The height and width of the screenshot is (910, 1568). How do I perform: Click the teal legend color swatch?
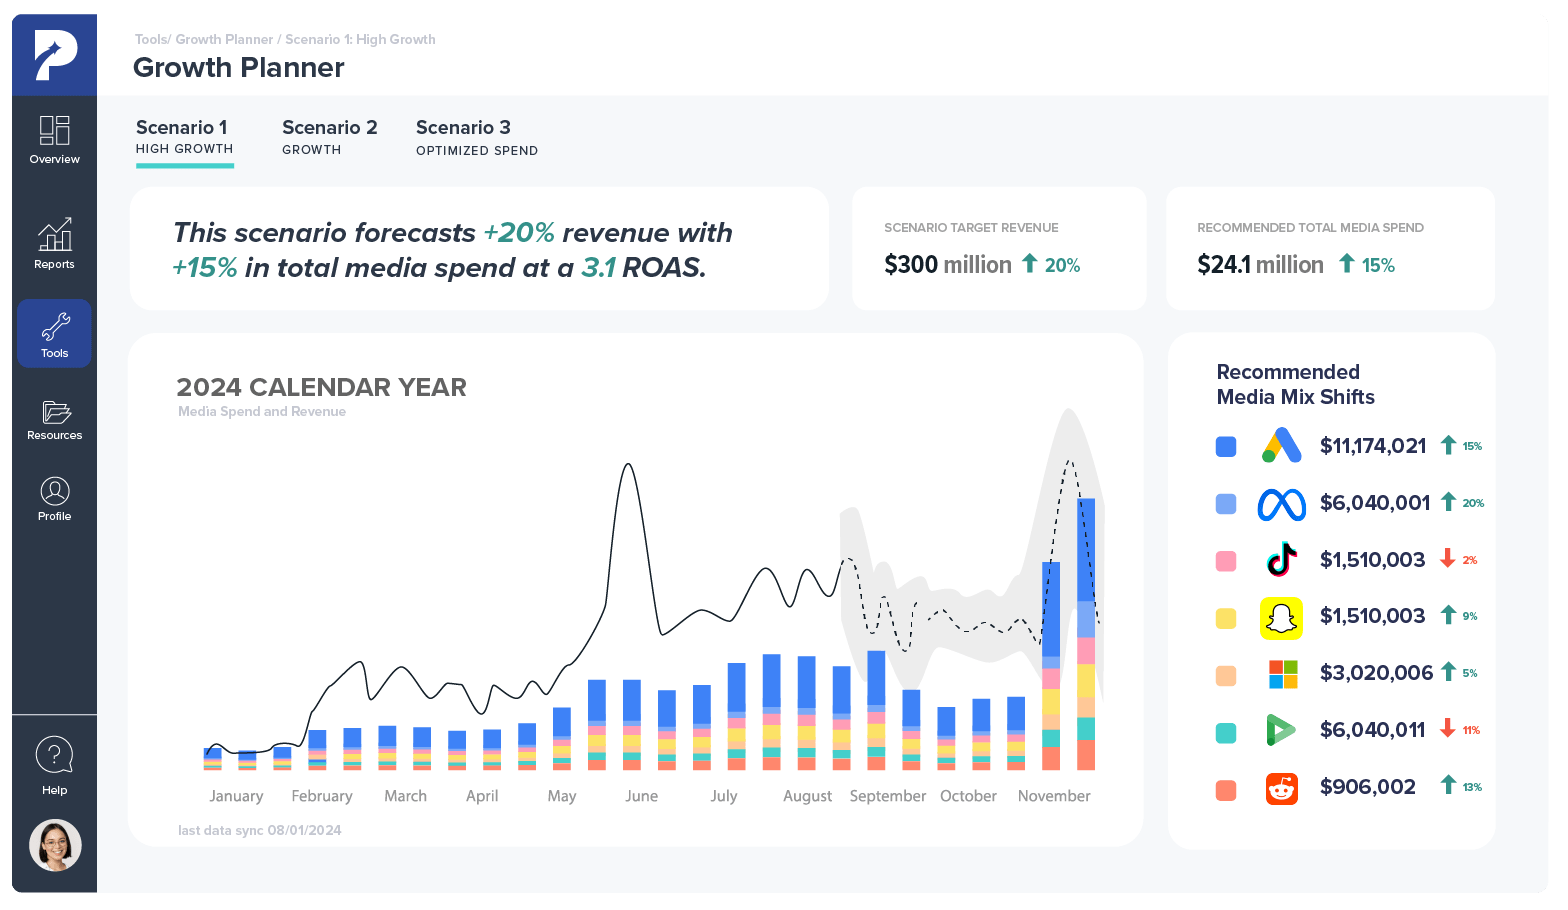[x=1225, y=733]
